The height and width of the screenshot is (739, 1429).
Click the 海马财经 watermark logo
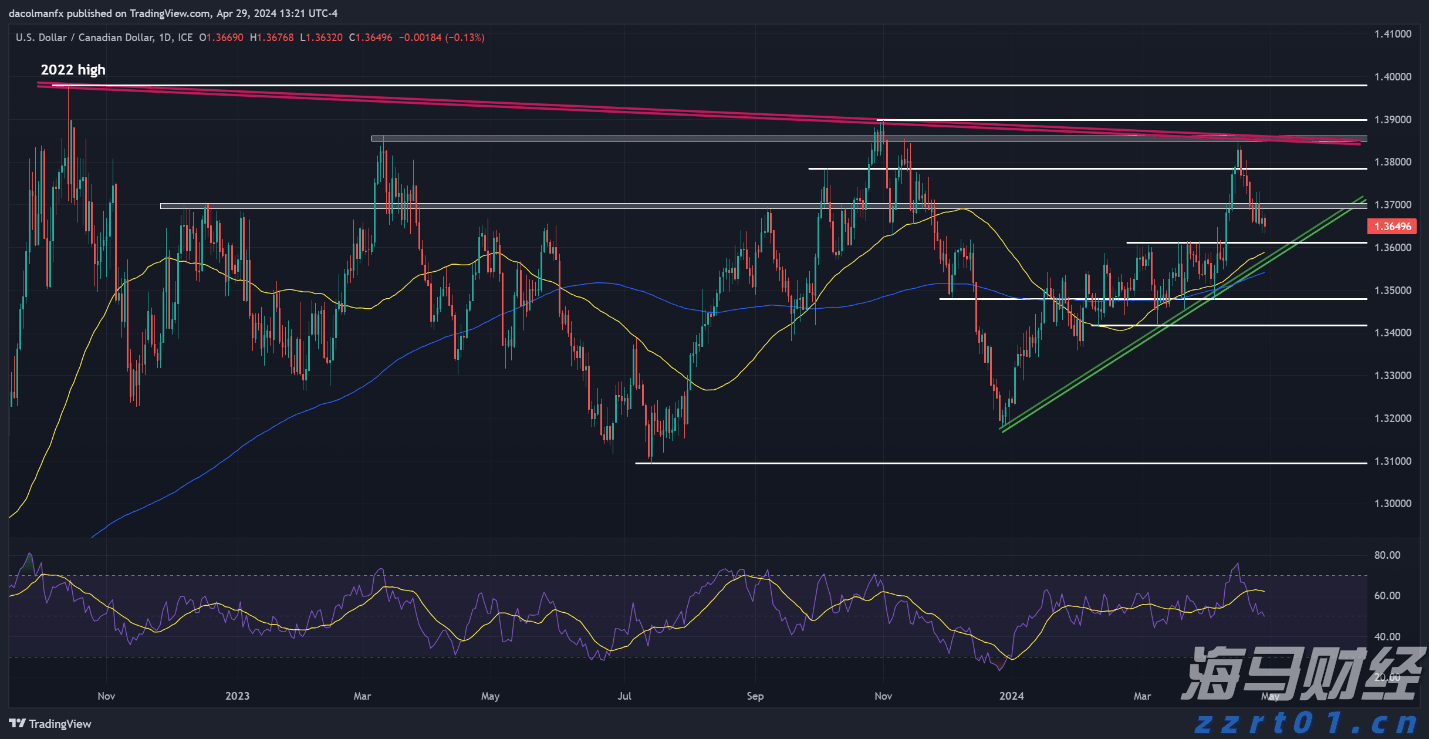[x=1298, y=675]
